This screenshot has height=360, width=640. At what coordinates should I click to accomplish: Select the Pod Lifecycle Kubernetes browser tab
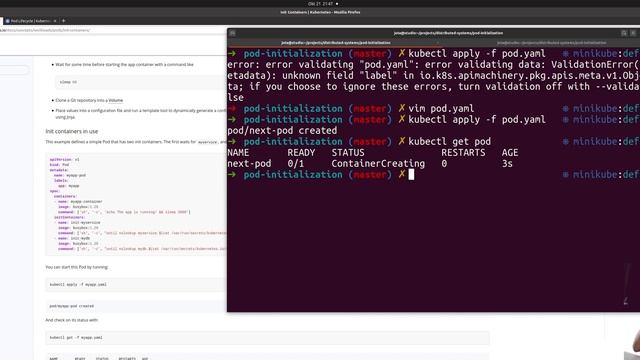(30, 20)
